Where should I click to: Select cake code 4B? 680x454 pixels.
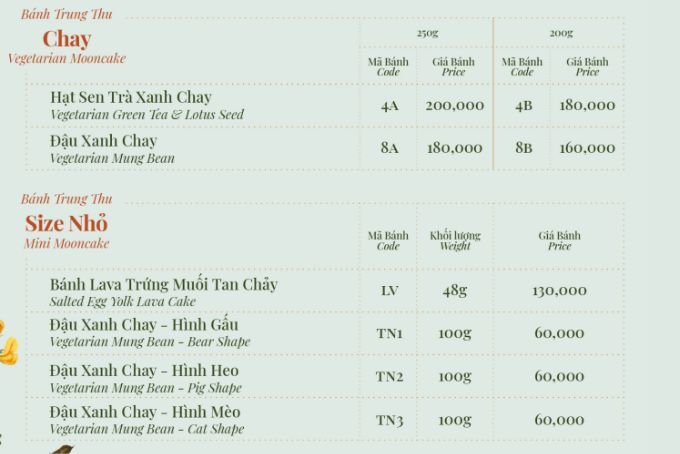(x=523, y=105)
